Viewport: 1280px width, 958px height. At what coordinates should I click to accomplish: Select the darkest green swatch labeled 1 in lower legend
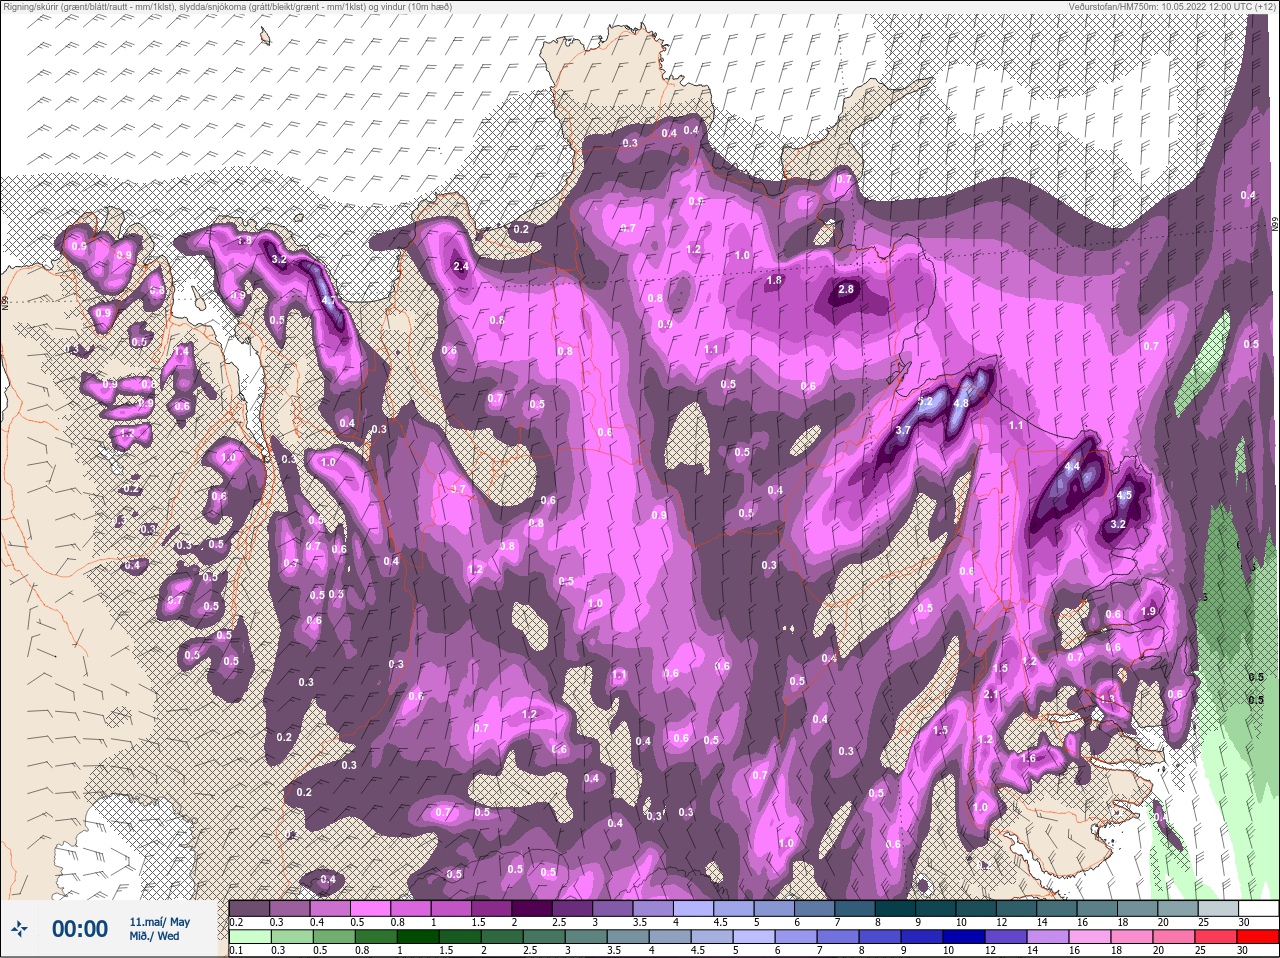[x=416, y=937]
